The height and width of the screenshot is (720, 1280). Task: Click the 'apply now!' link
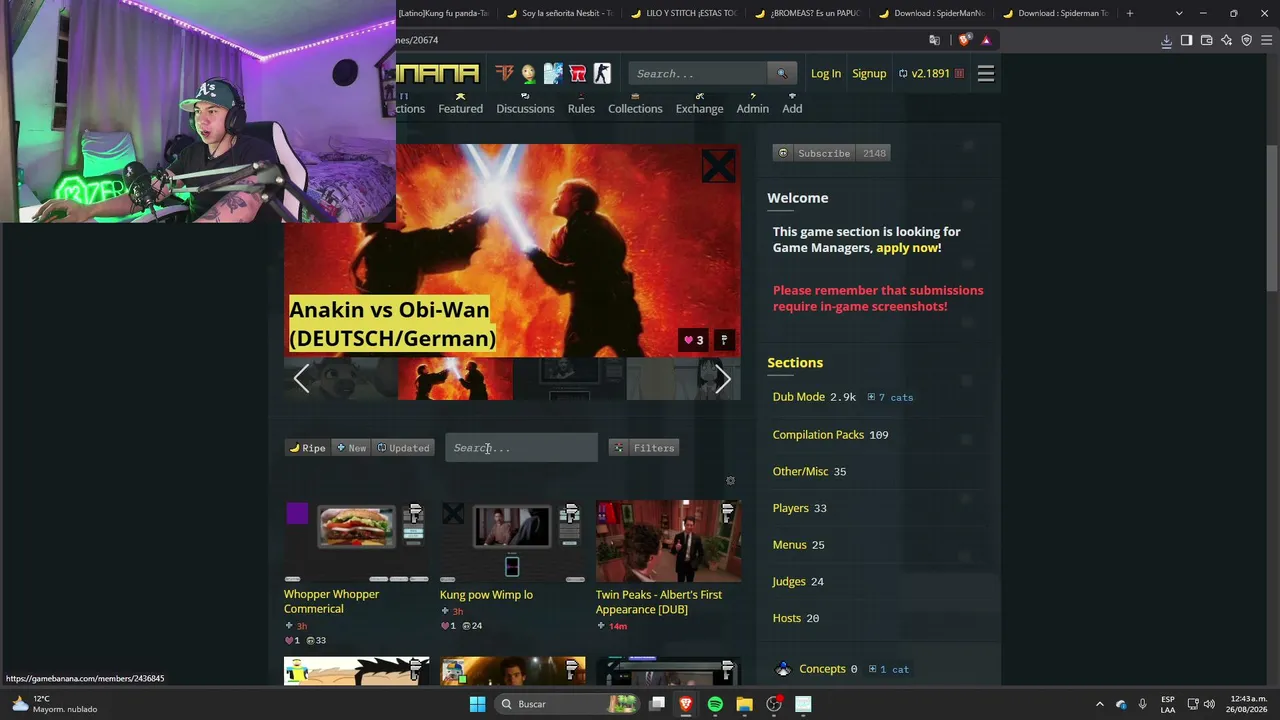[908, 248]
